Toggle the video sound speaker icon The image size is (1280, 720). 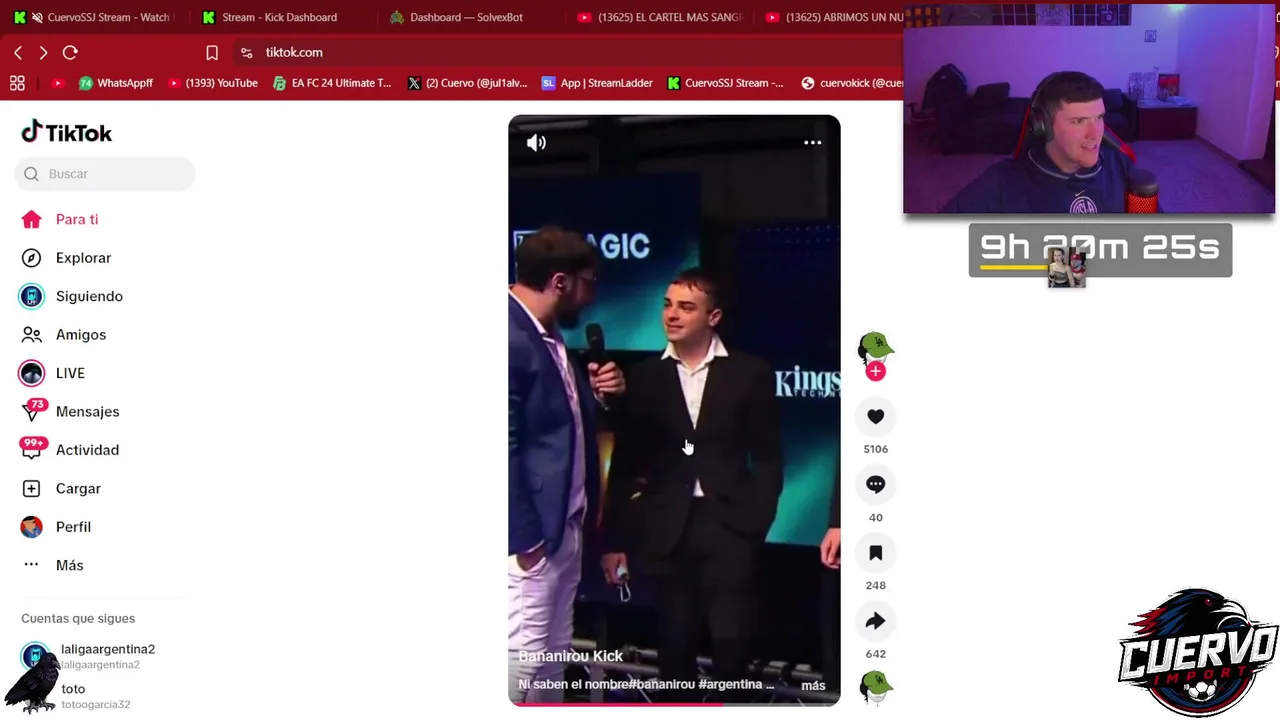(x=536, y=143)
